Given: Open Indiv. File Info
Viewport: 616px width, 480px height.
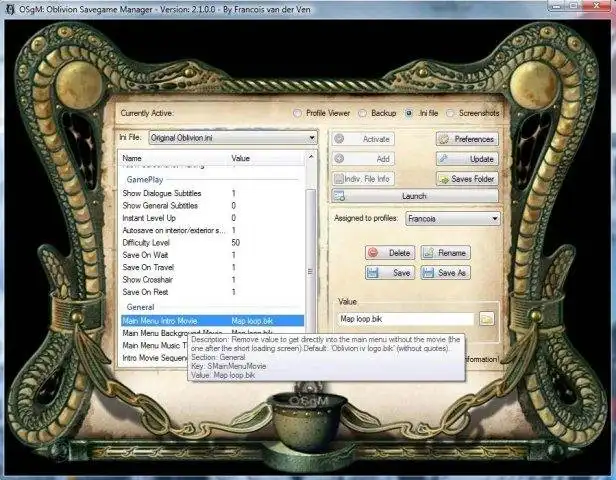Looking at the screenshot, I should coord(363,179).
